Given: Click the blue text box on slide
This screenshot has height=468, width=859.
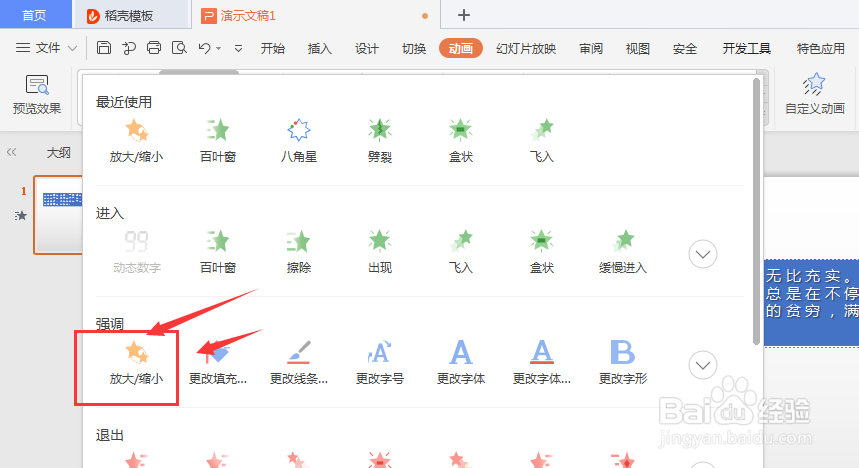Looking at the screenshot, I should point(811,303).
